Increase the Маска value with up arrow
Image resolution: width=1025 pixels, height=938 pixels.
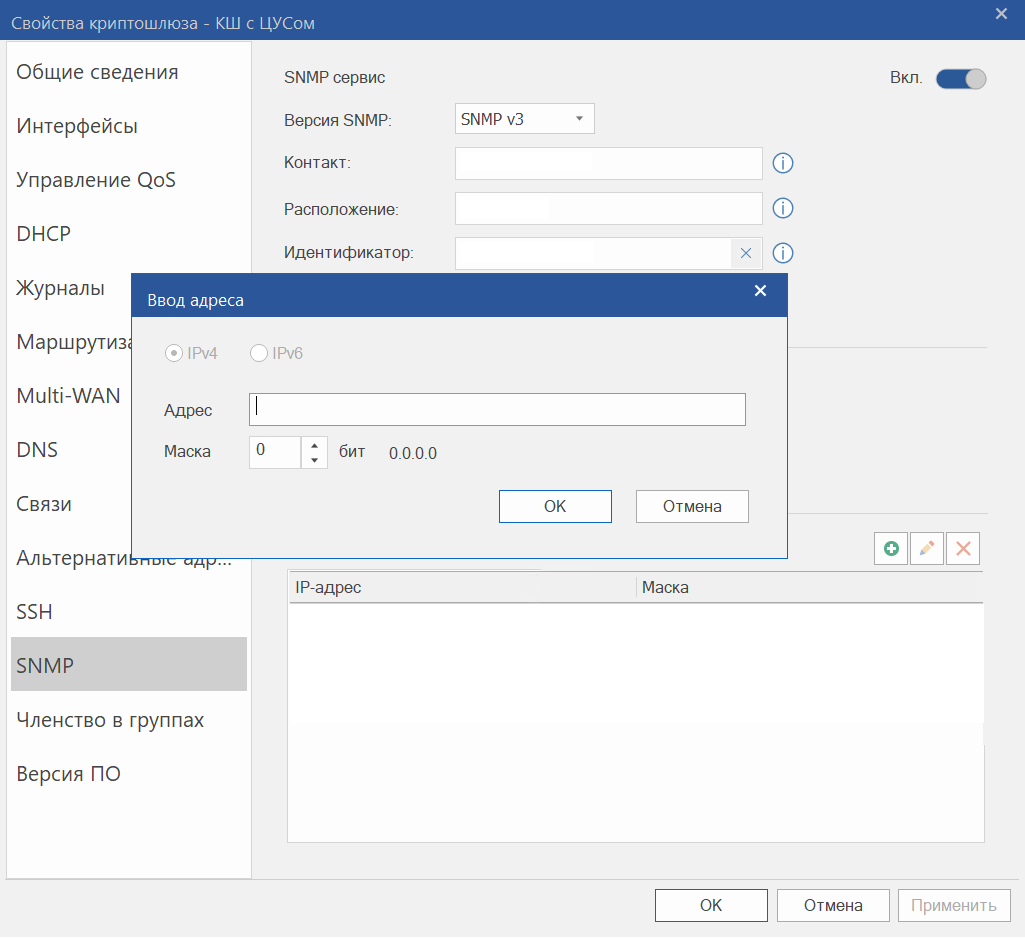[314, 444]
